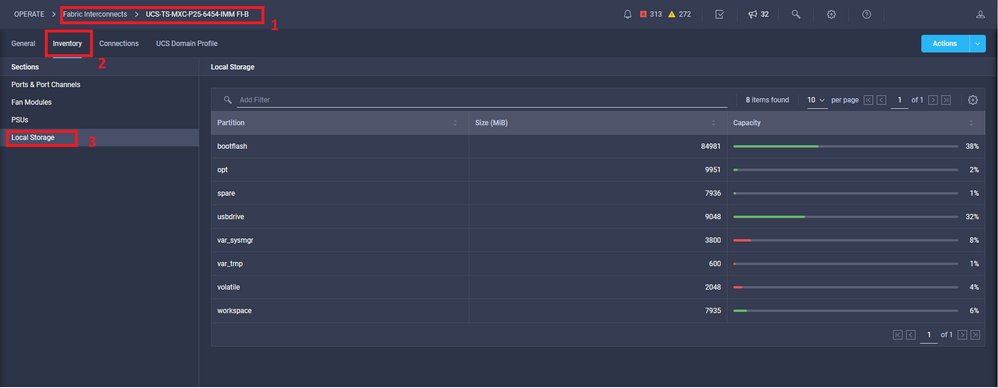Switch to the Connections tab
The image size is (998, 388).
[119, 44]
